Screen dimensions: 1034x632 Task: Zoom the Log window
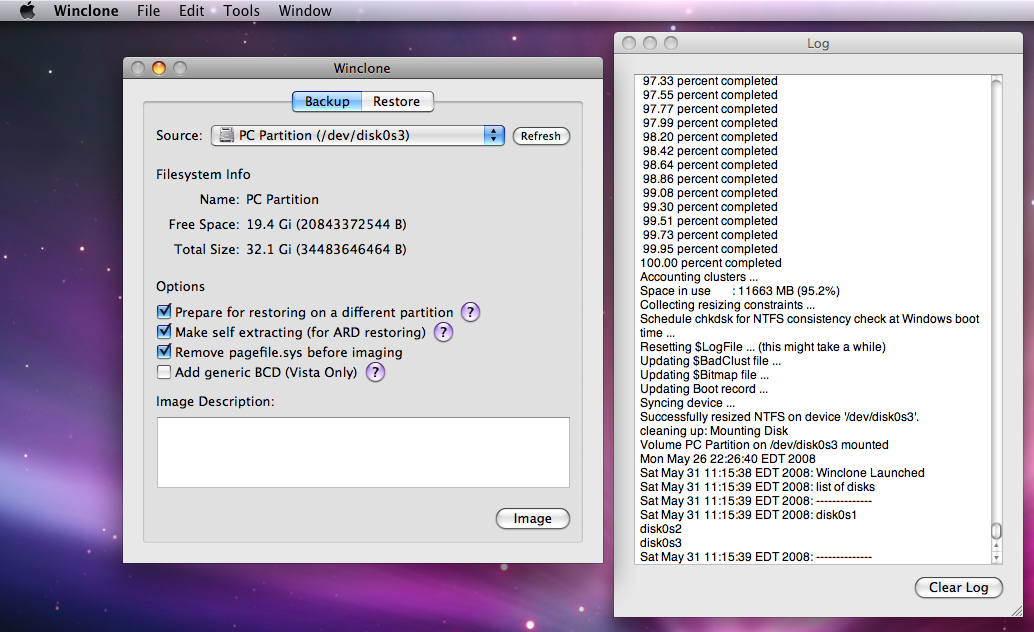pyautogui.click(x=671, y=43)
